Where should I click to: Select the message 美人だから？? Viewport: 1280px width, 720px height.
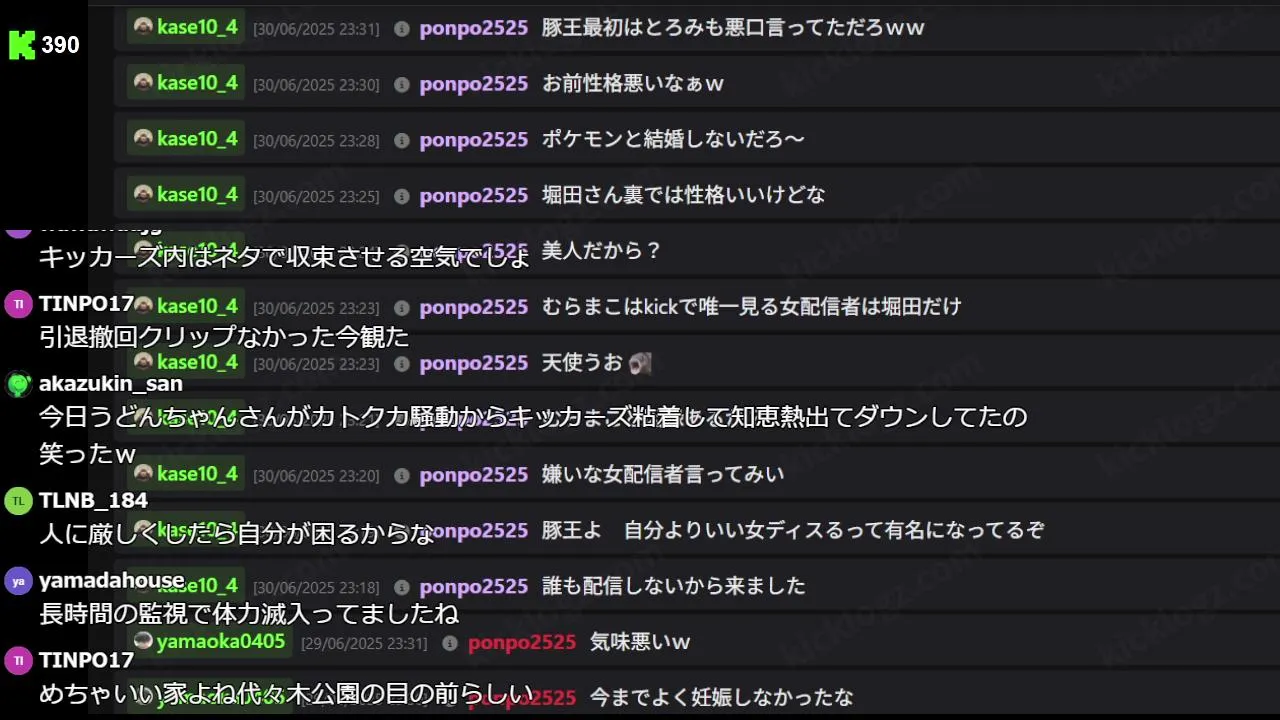click(x=602, y=251)
